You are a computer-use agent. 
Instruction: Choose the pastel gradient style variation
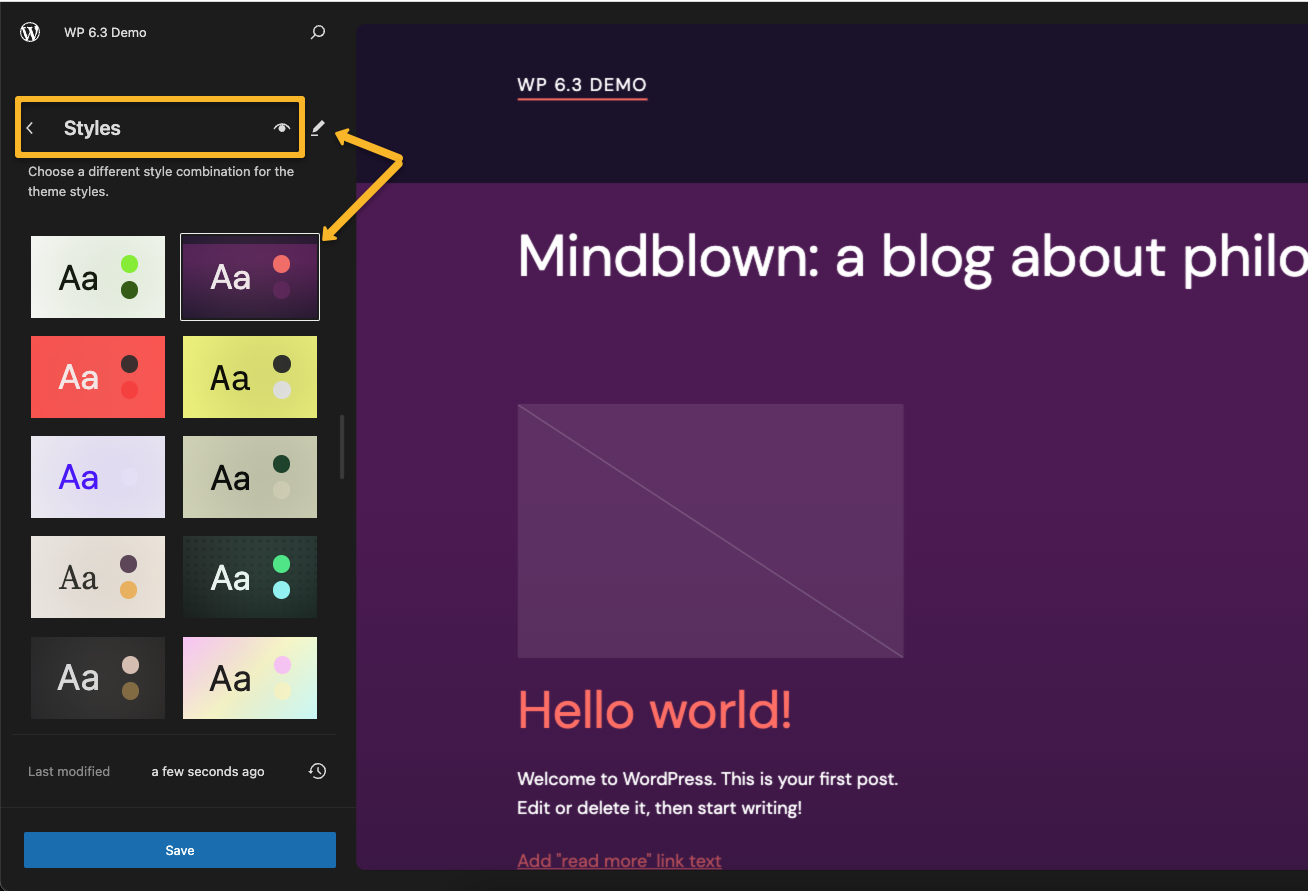[x=249, y=677]
